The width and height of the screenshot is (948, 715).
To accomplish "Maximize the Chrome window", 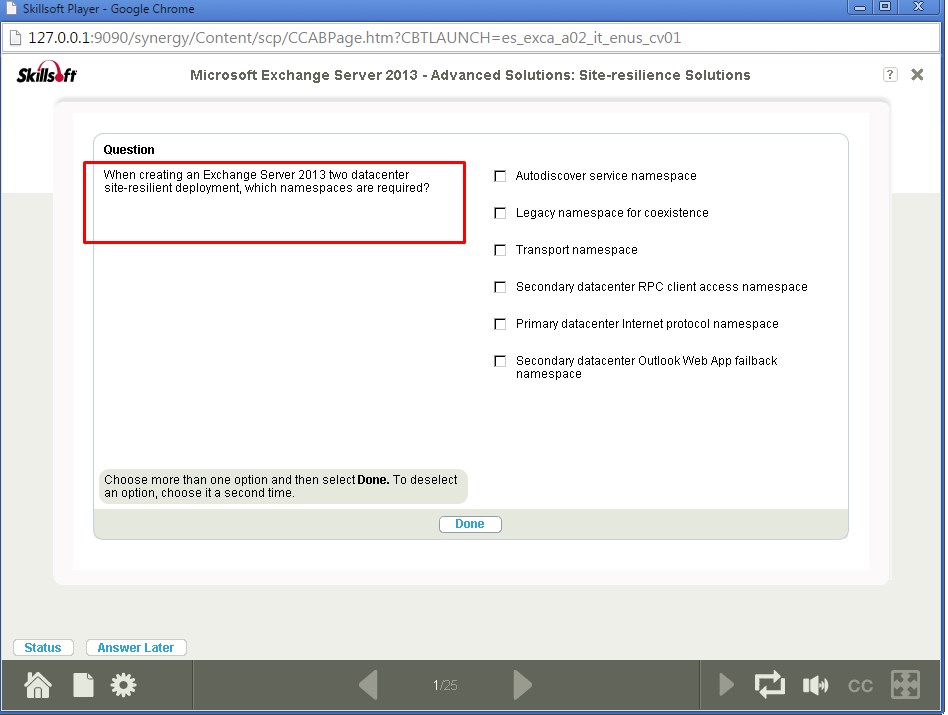I will (x=885, y=7).
